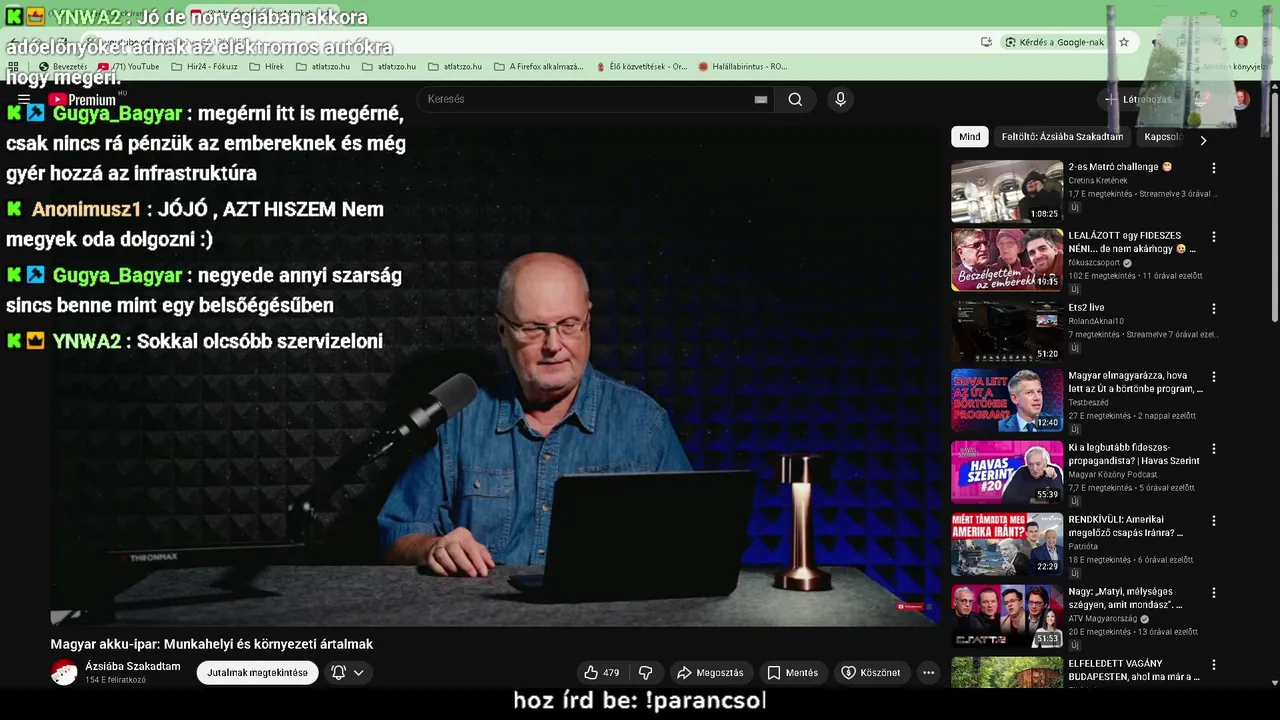Open options menu for 2-es Metró challenge

[1214, 168]
